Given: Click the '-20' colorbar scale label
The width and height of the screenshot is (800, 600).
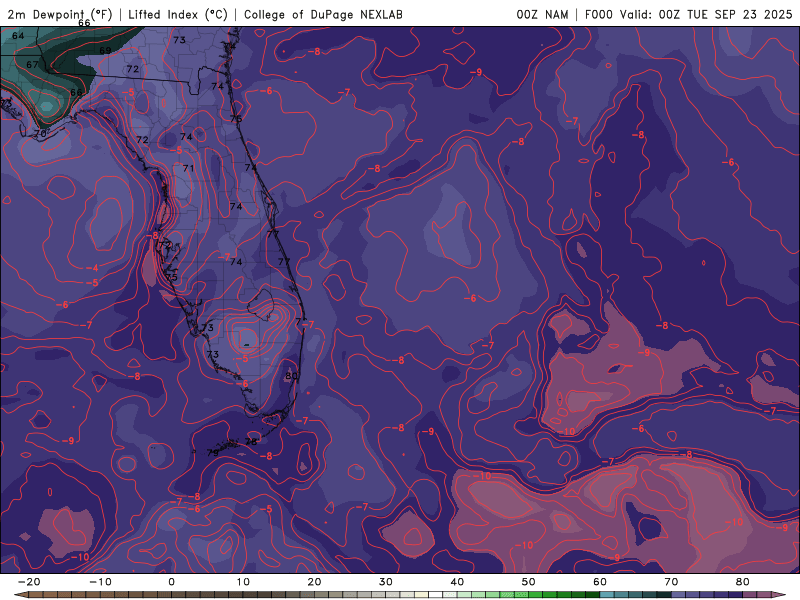Looking at the screenshot, I should pos(29,582).
